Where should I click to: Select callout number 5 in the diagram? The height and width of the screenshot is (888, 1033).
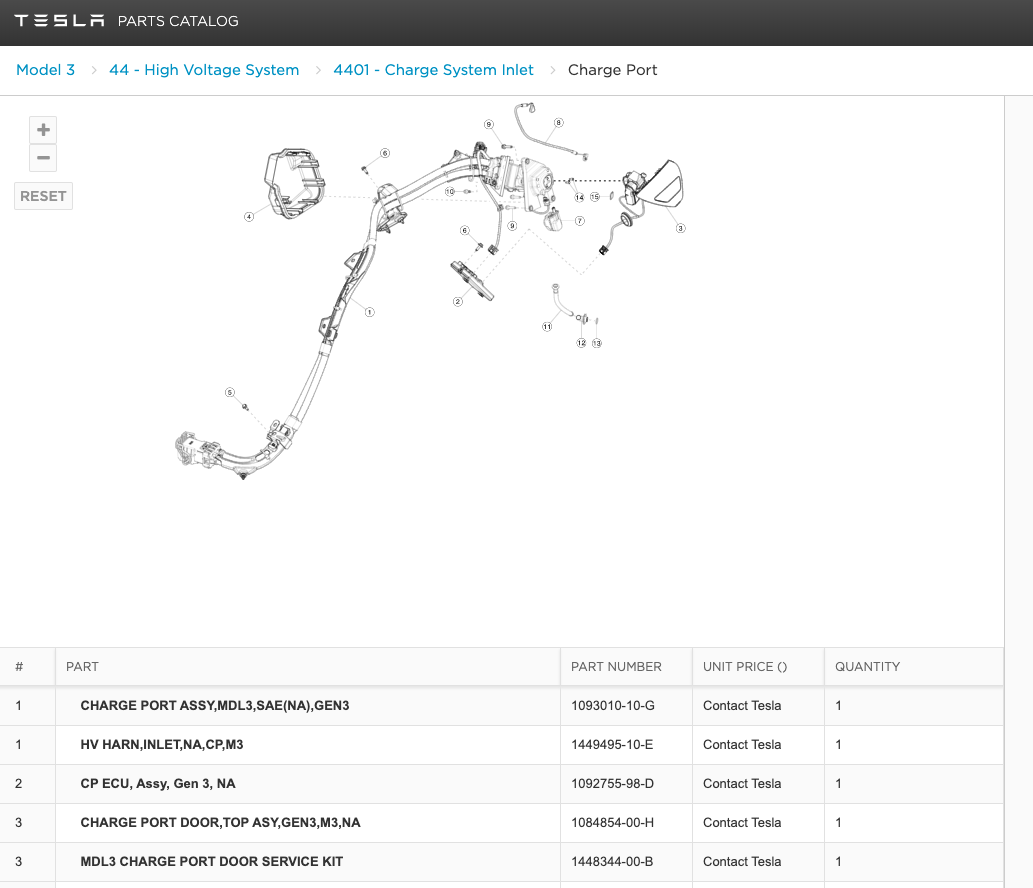(229, 392)
